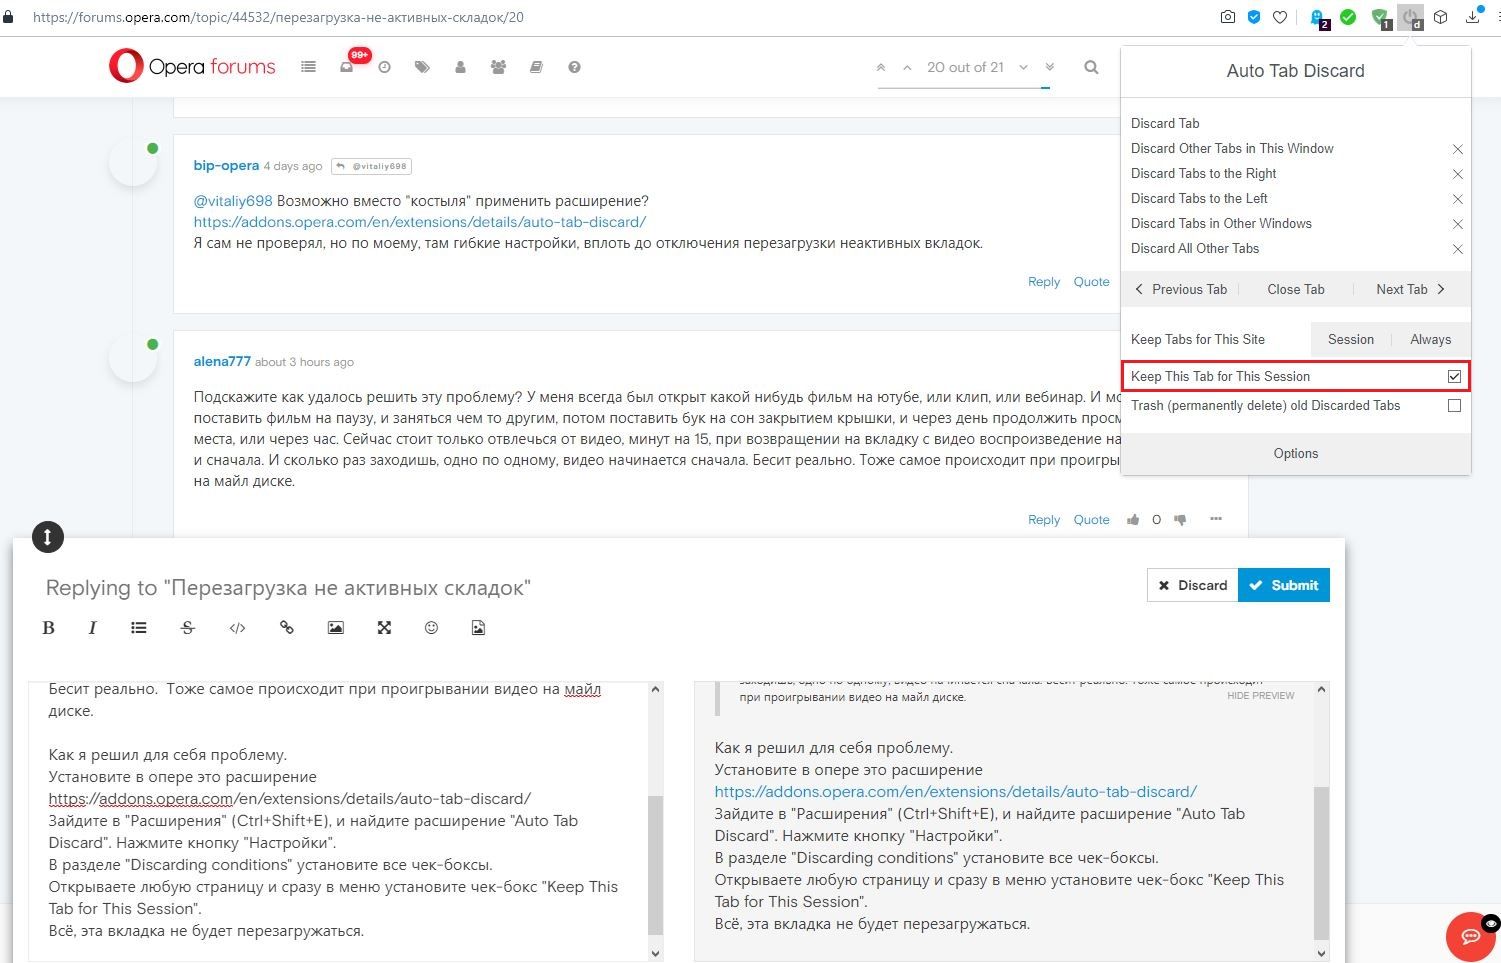The width and height of the screenshot is (1501, 963).
Task: Choose Discard Tabs to the Right
Action: coord(1203,173)
